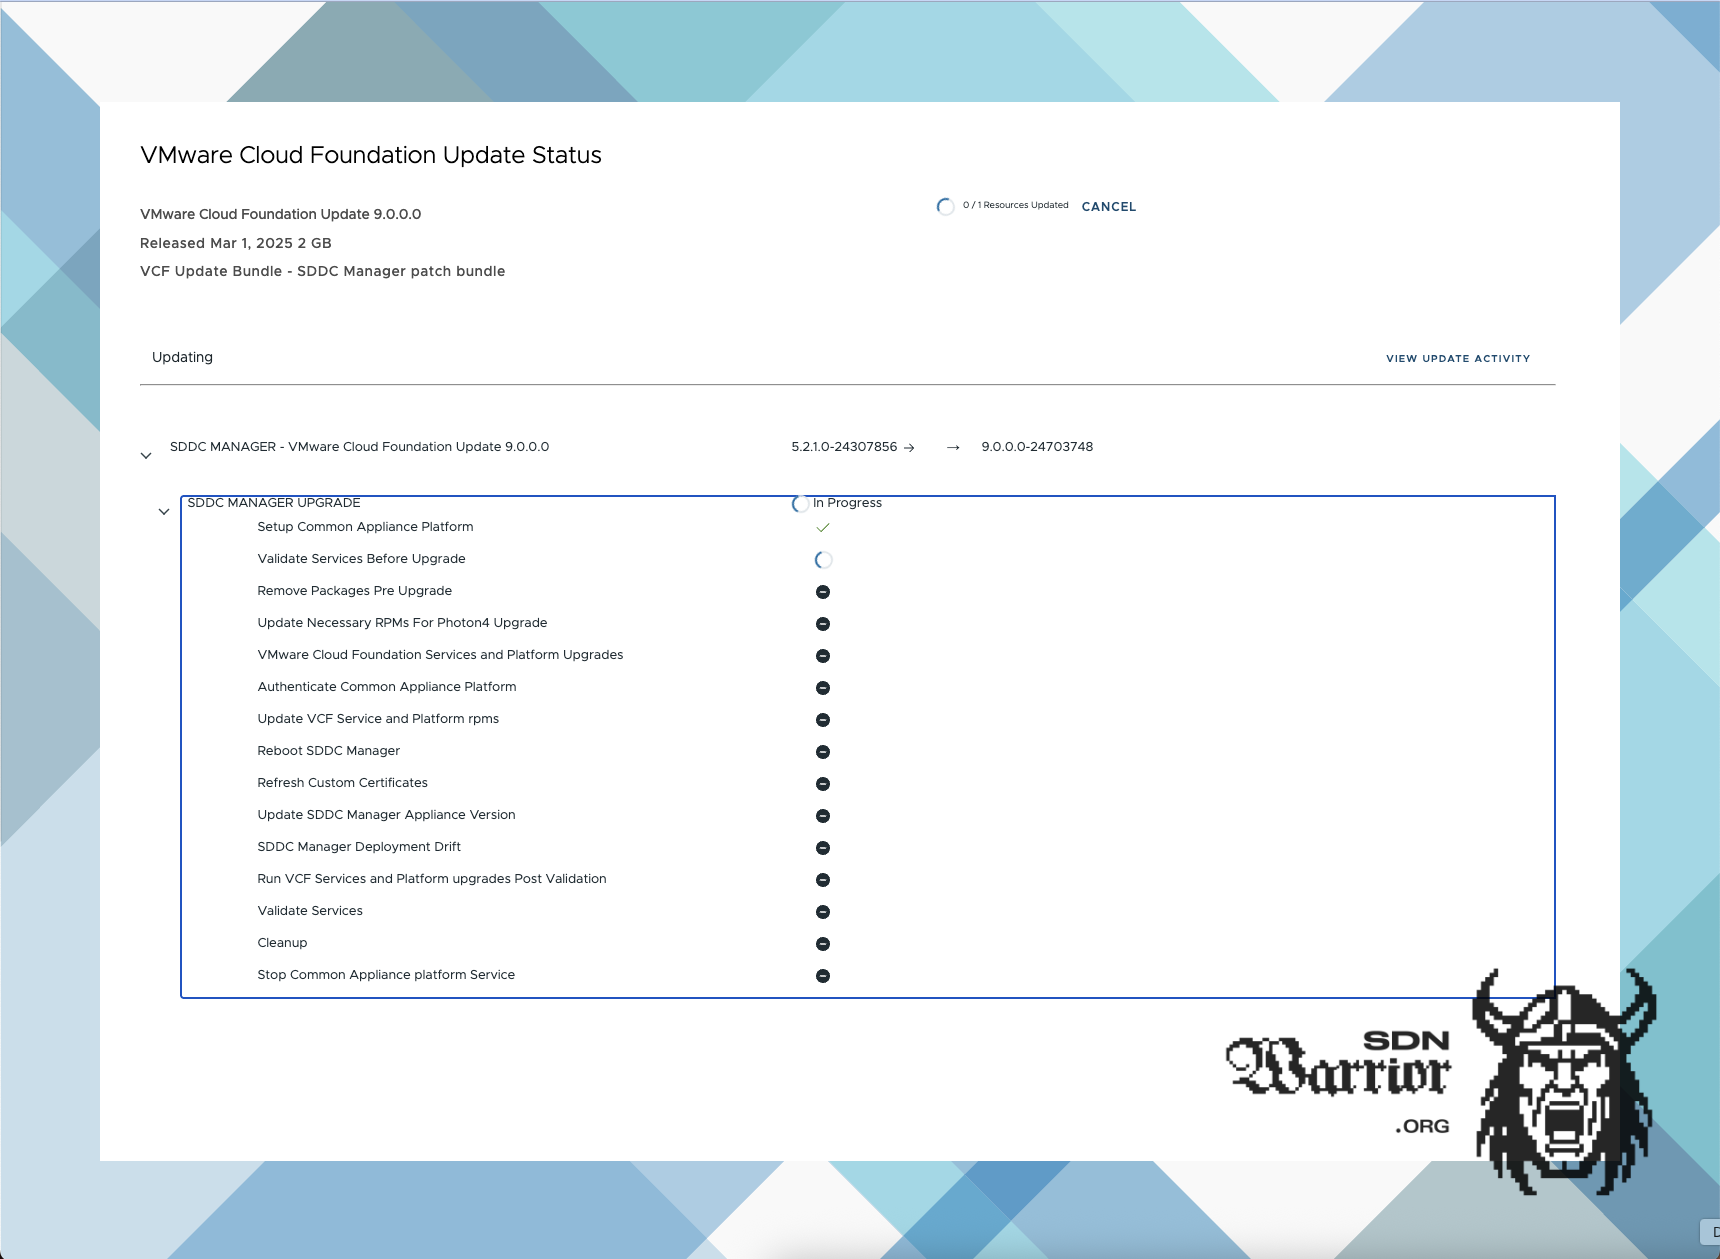Select the Updating section header

click(x=182, y=357)
